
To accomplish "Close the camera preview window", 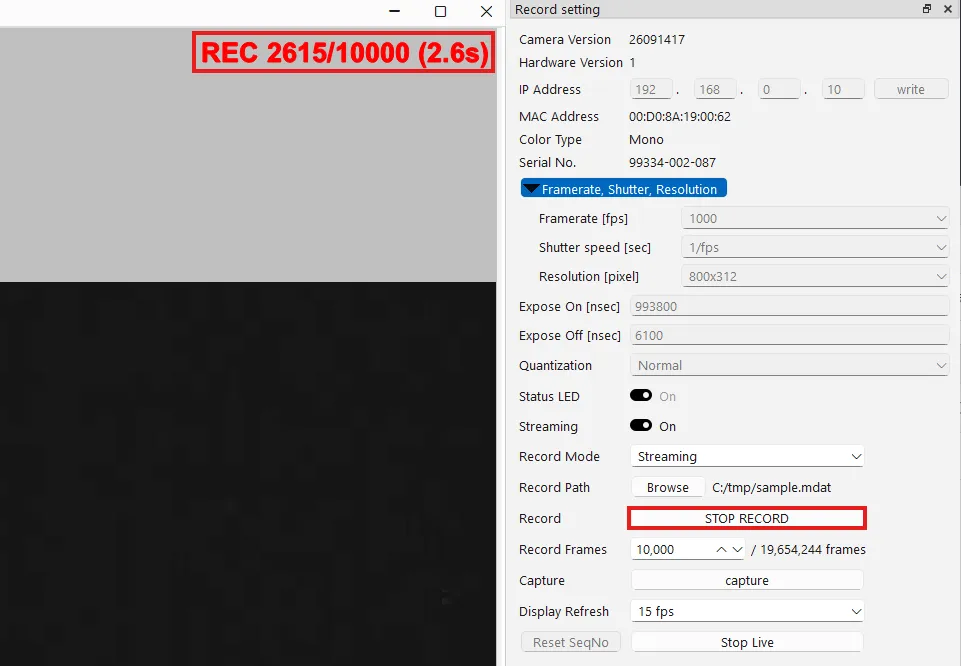I will (x=486, y=11).
